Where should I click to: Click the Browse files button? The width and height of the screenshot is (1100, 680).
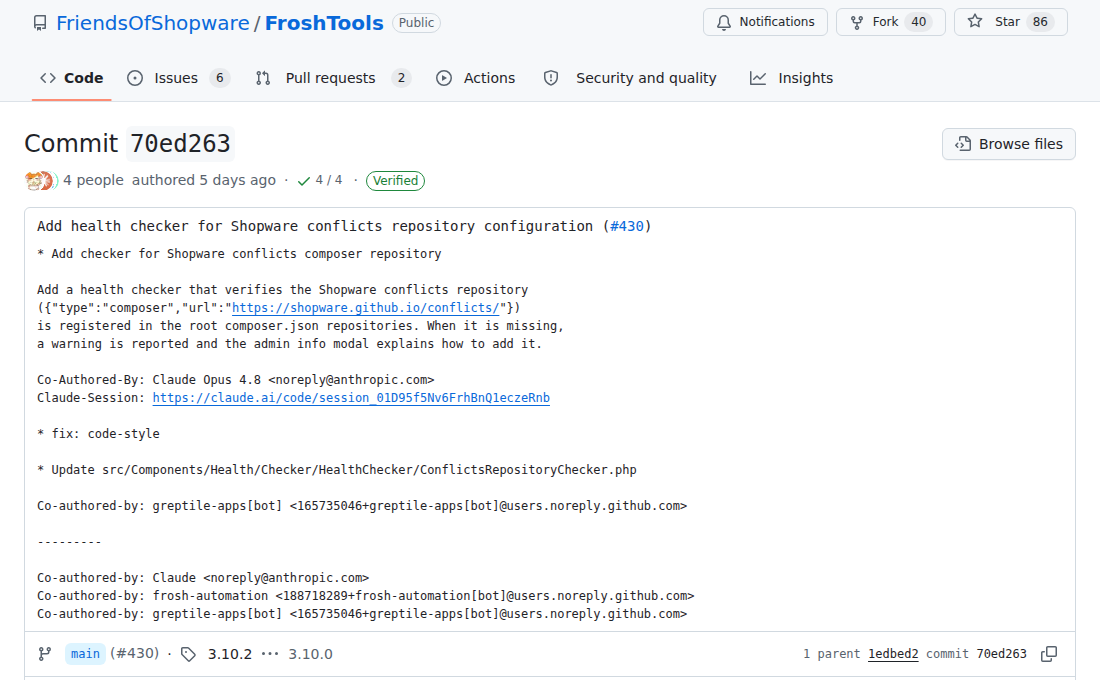click(1008, 144)
